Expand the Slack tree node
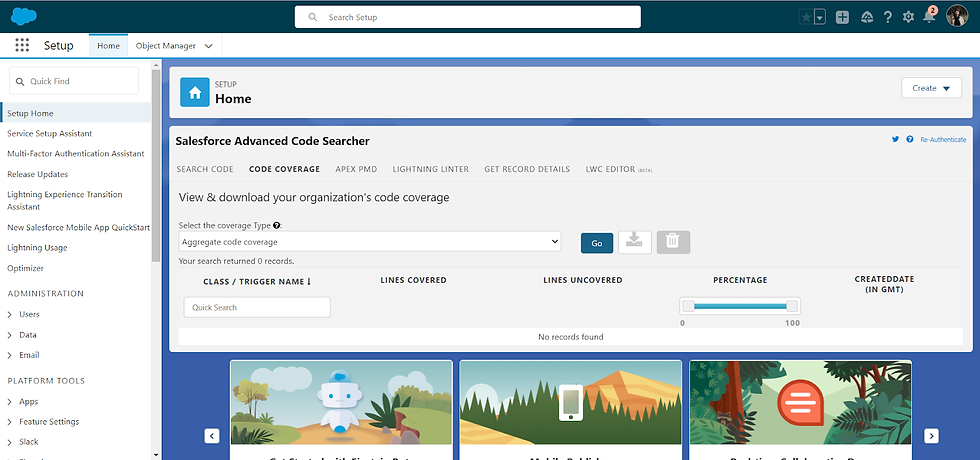The width and height of the screenshot is (980, 460). (9, 441)
